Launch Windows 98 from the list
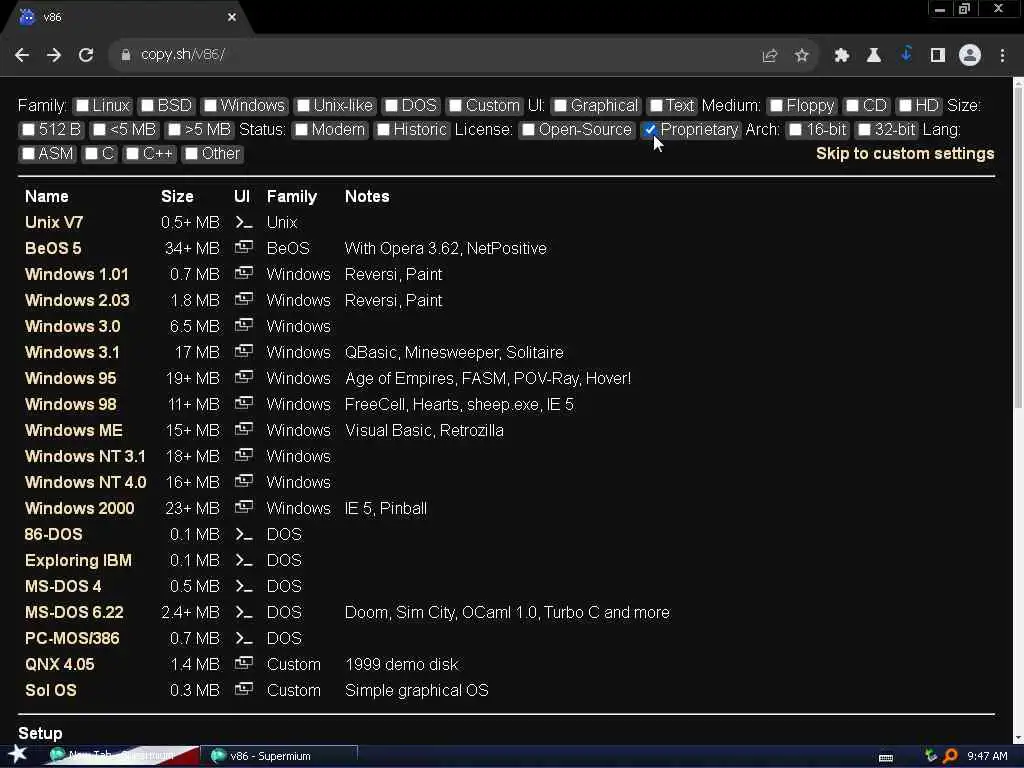 click(x=71, y=404)
